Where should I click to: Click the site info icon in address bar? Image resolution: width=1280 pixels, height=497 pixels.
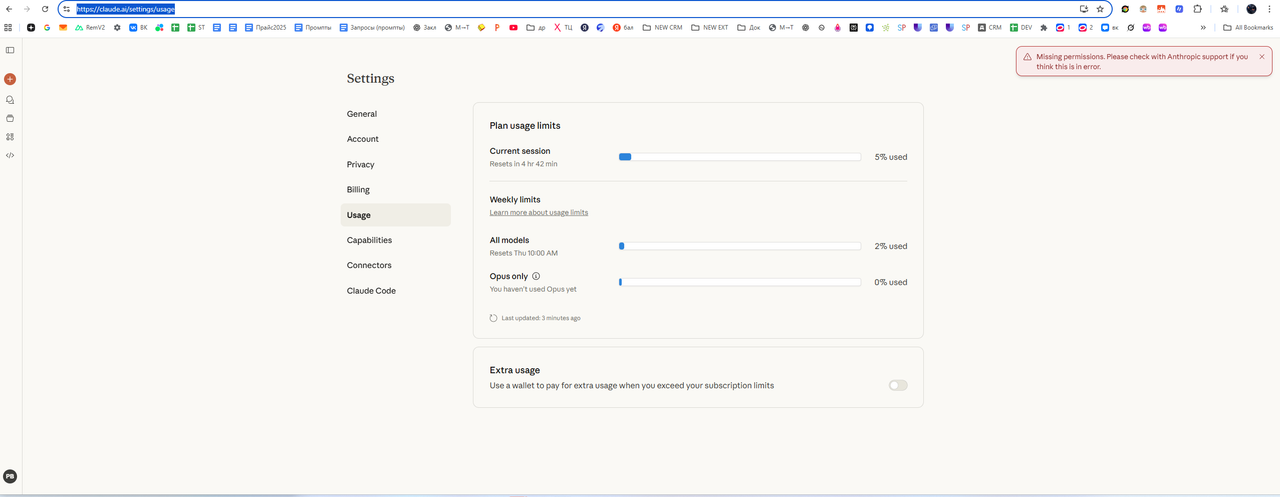[67, 9]
